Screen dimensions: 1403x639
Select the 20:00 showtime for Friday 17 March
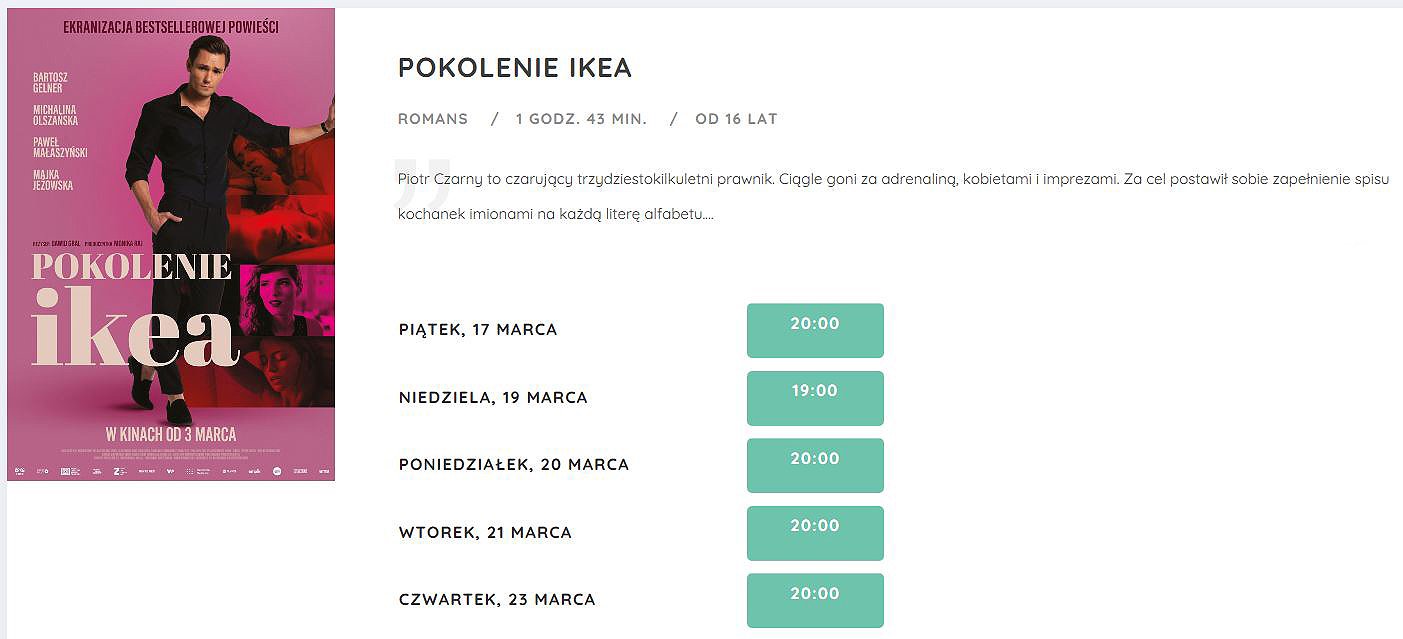[815, 330]
